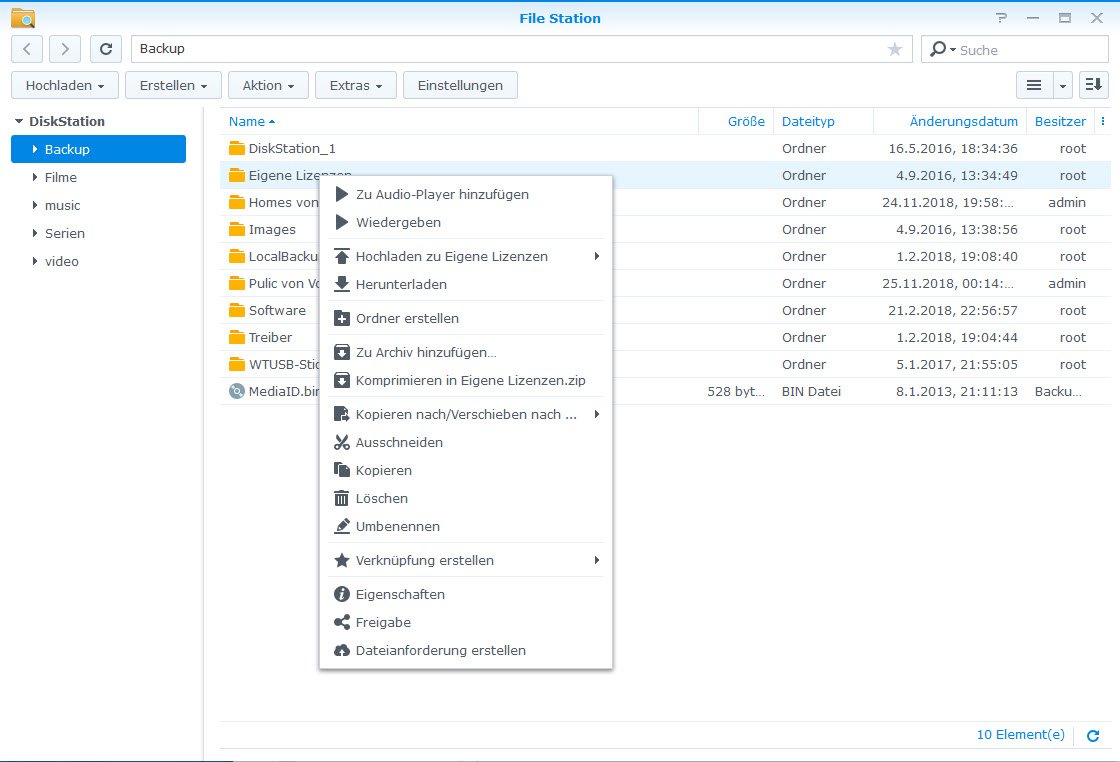
Task: Choose Löschen from the context menu
Action: [x=381, y=498]
